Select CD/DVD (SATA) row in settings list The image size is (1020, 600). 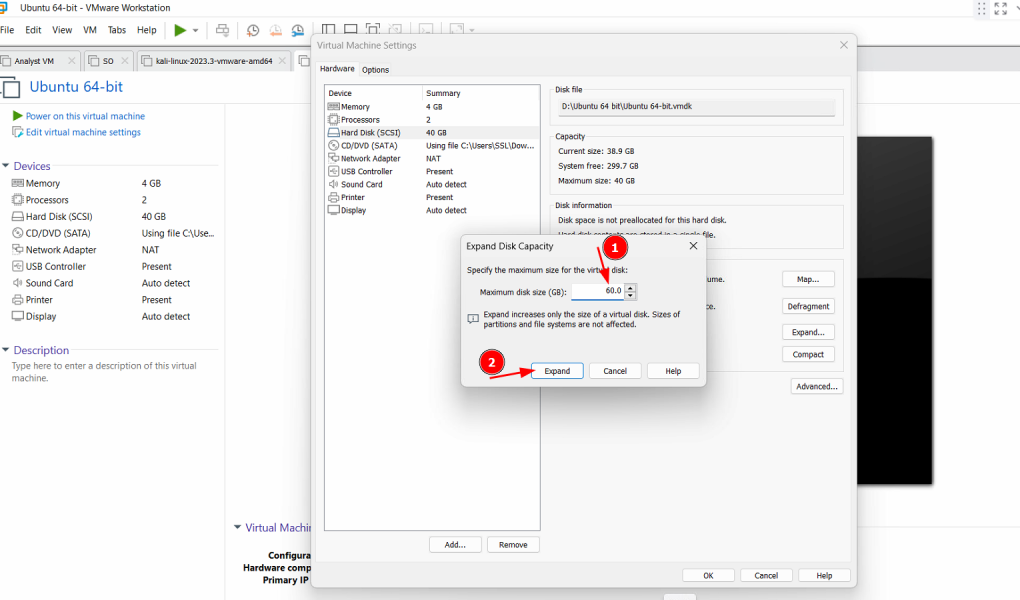tap(432, 146)
